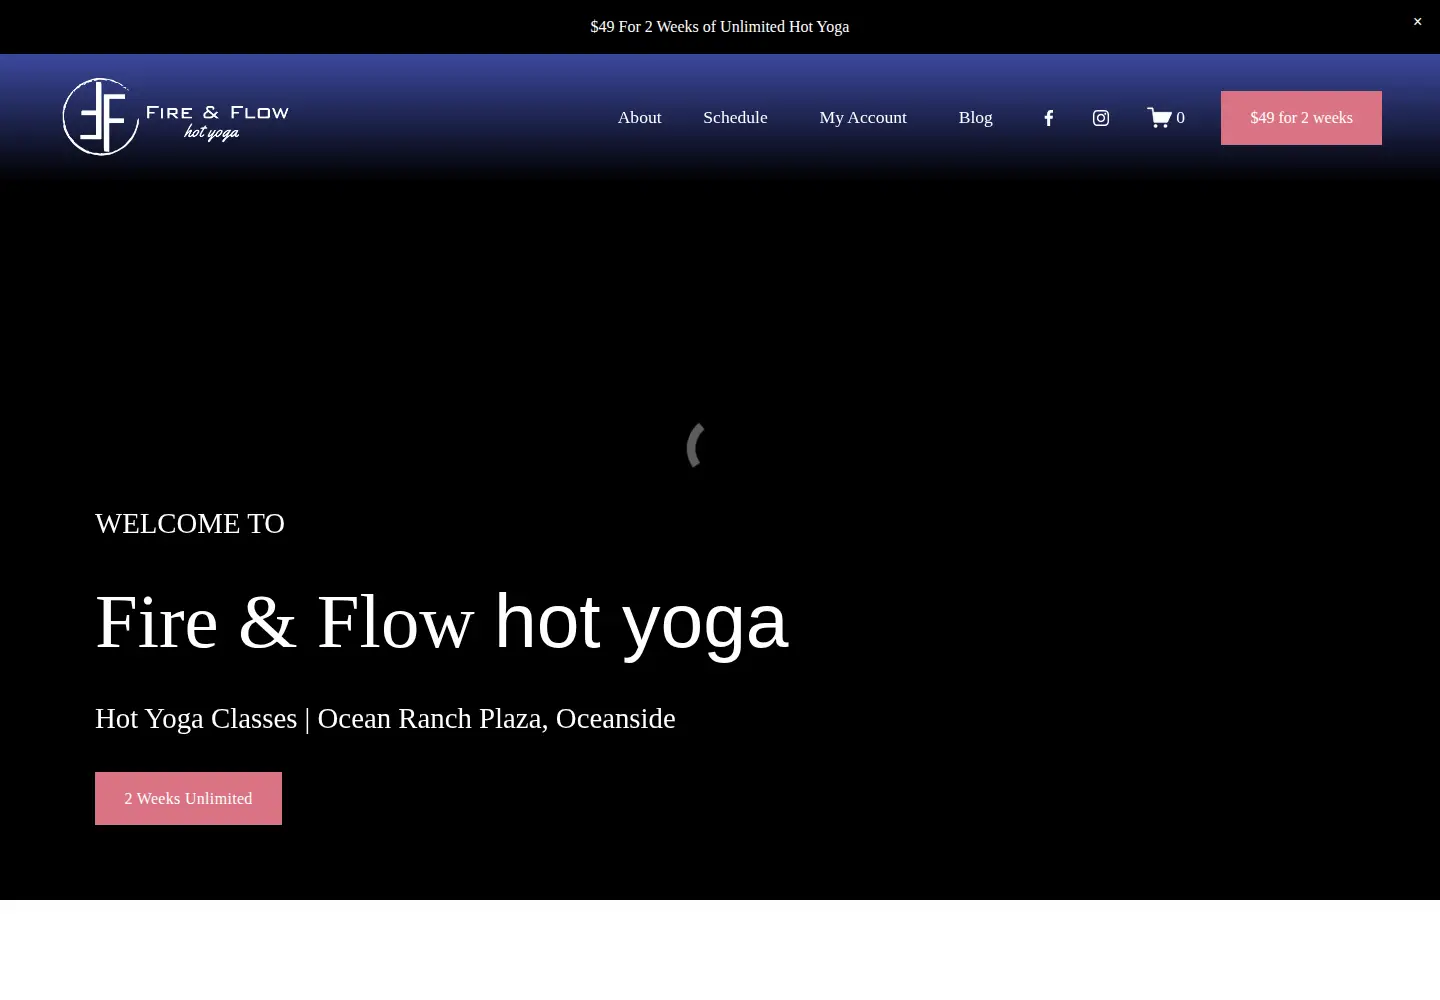Open the Facebook page icon
This screenshot has width=1440, height=1000.
1049,118
